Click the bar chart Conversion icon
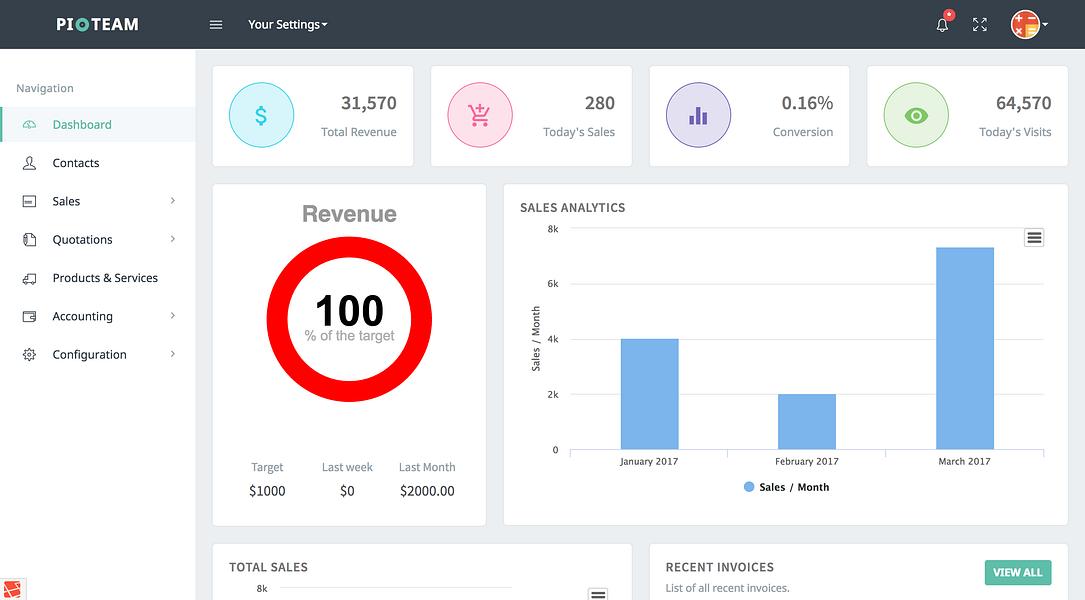 coord(698,115)
